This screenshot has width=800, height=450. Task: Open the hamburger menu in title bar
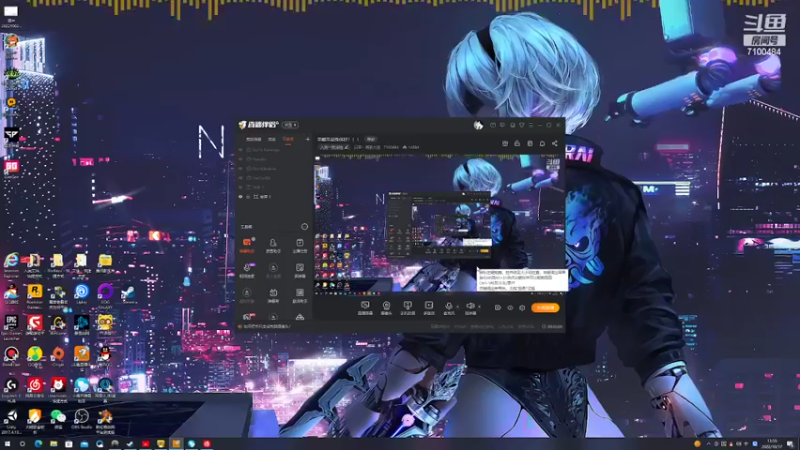(x=531, y=125)
